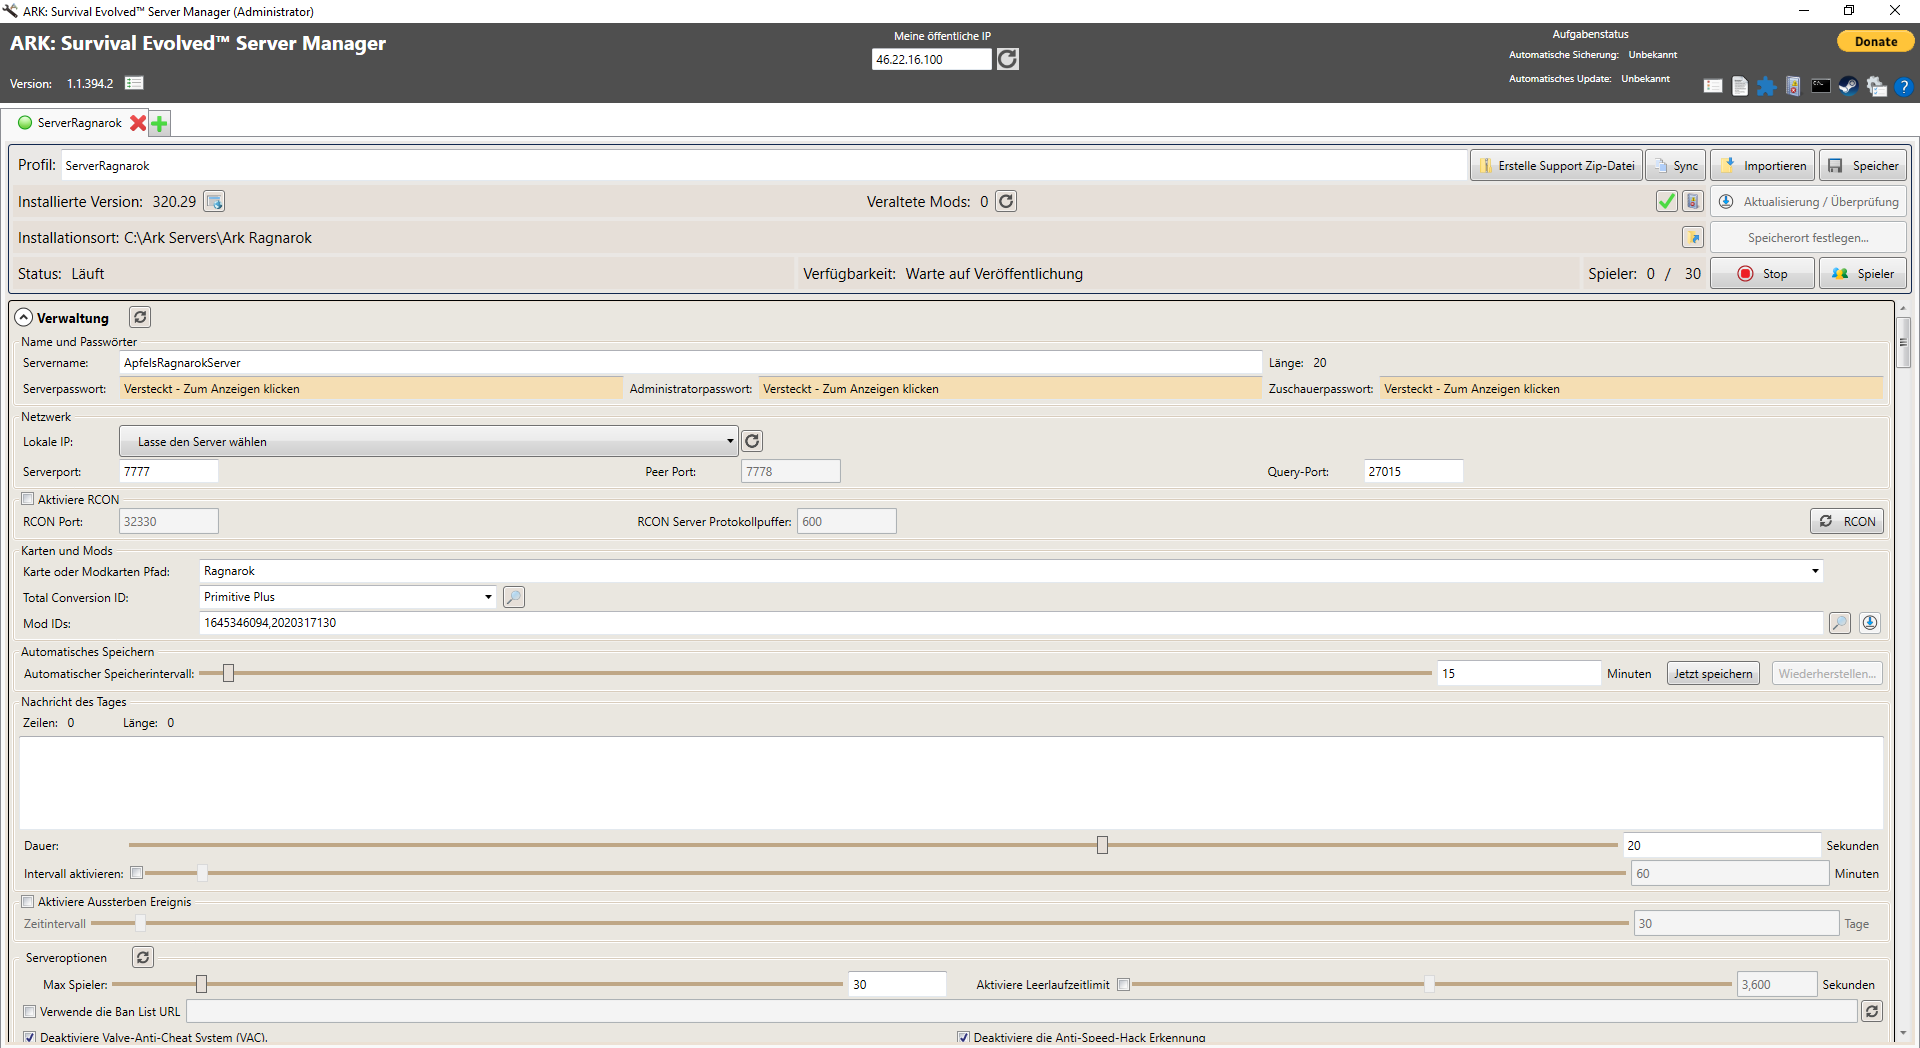
Task: Reset Serveroptionen with refresh icon
Action: [x=143, y=957]
